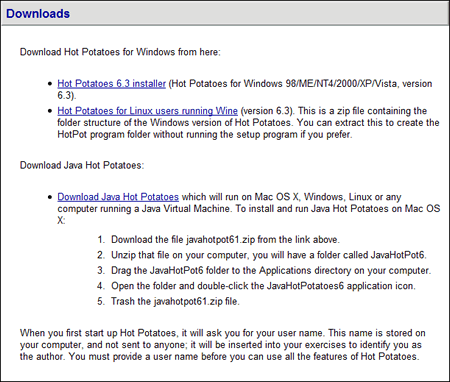The width and height of the screenshot is (450, 382).
Task: Click the Downloads heading
Action: click(x=38, y=14)
